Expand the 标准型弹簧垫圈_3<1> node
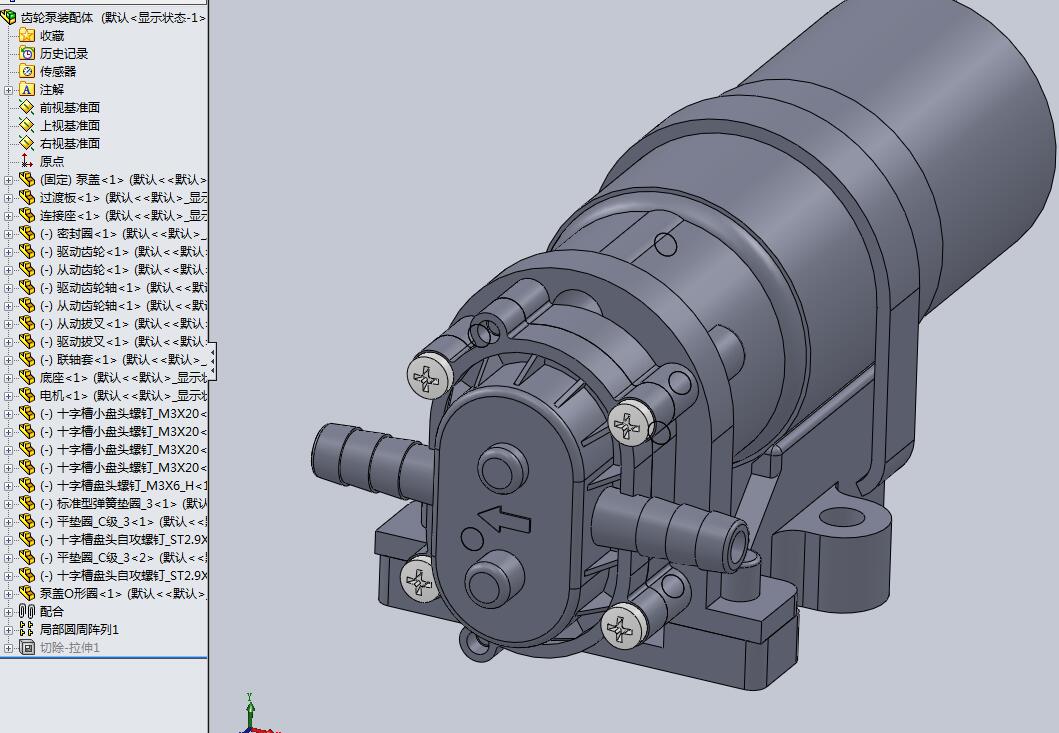 coord(8,503)
